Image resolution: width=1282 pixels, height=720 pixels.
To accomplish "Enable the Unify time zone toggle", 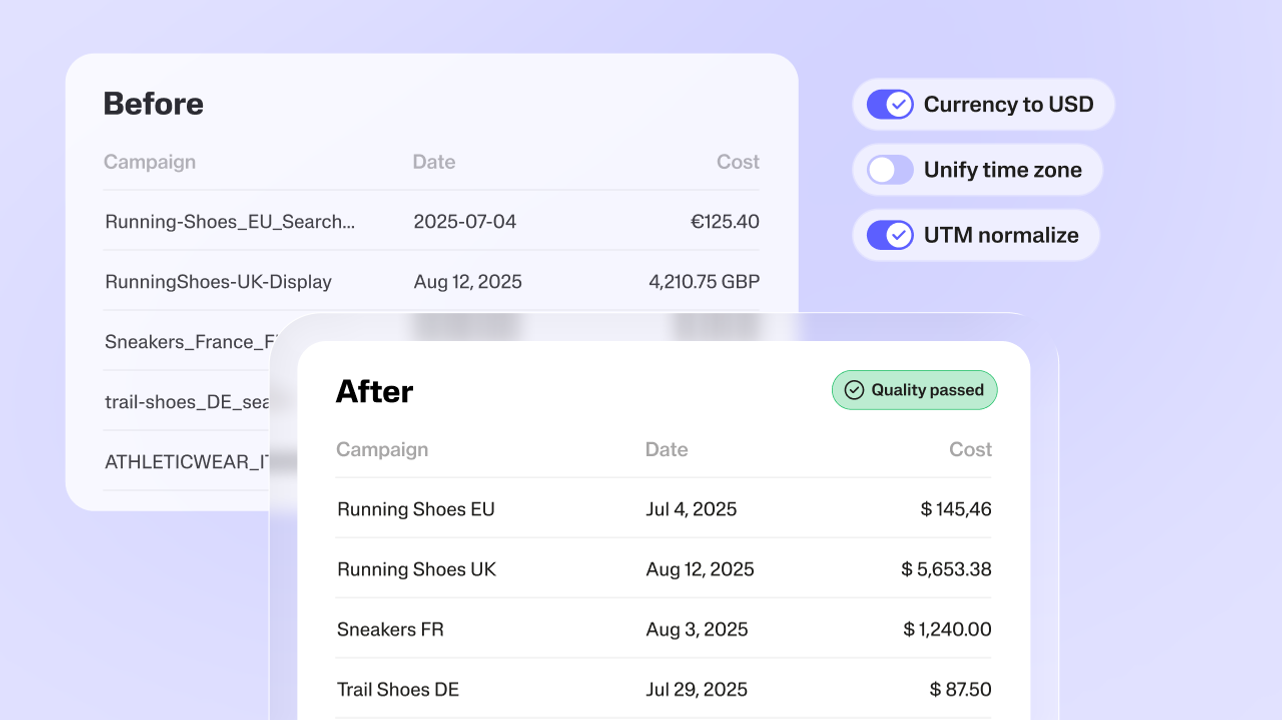I will 890,170.
